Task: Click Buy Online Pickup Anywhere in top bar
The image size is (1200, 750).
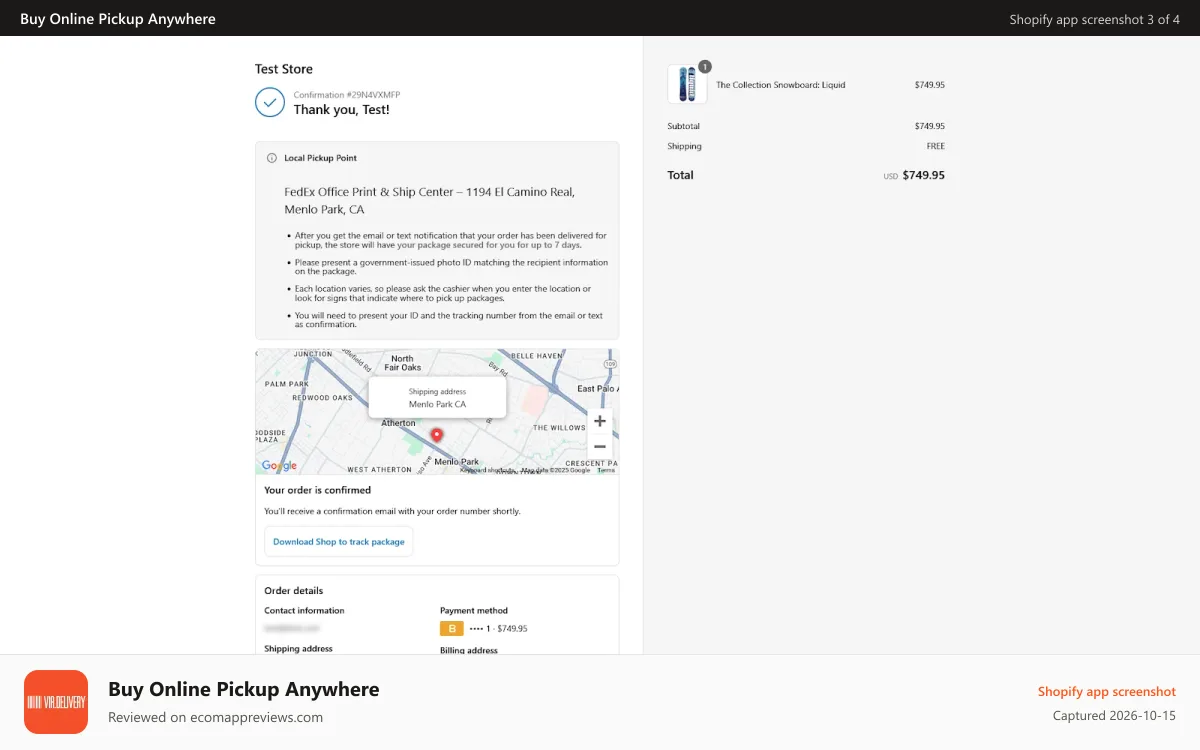Action: [x=118, y=18]
